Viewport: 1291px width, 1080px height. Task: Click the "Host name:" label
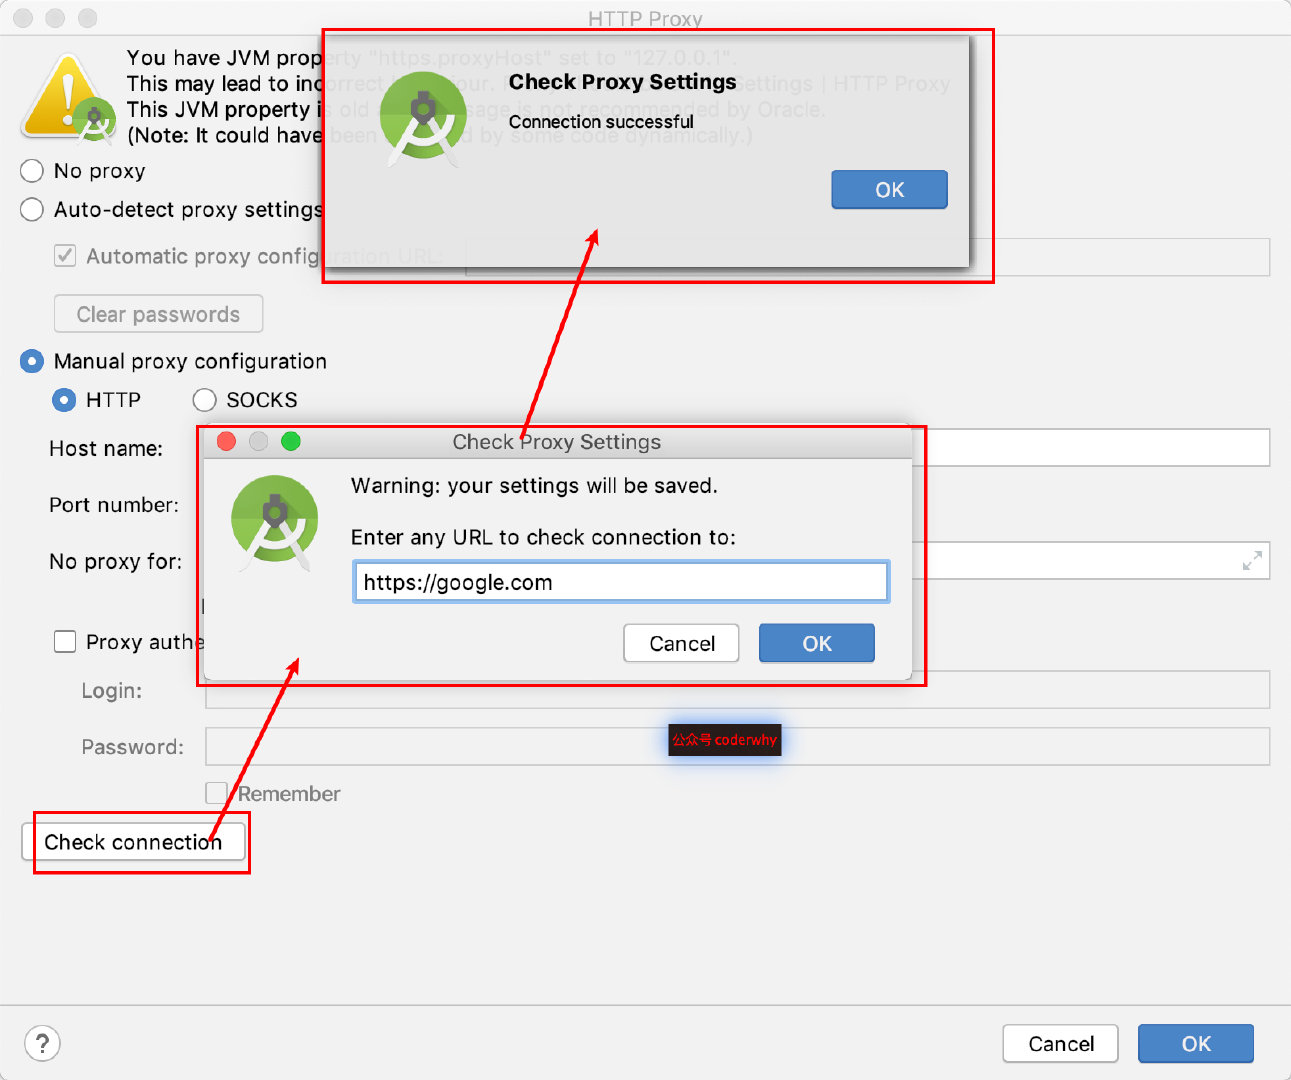[x=106, y=448]
